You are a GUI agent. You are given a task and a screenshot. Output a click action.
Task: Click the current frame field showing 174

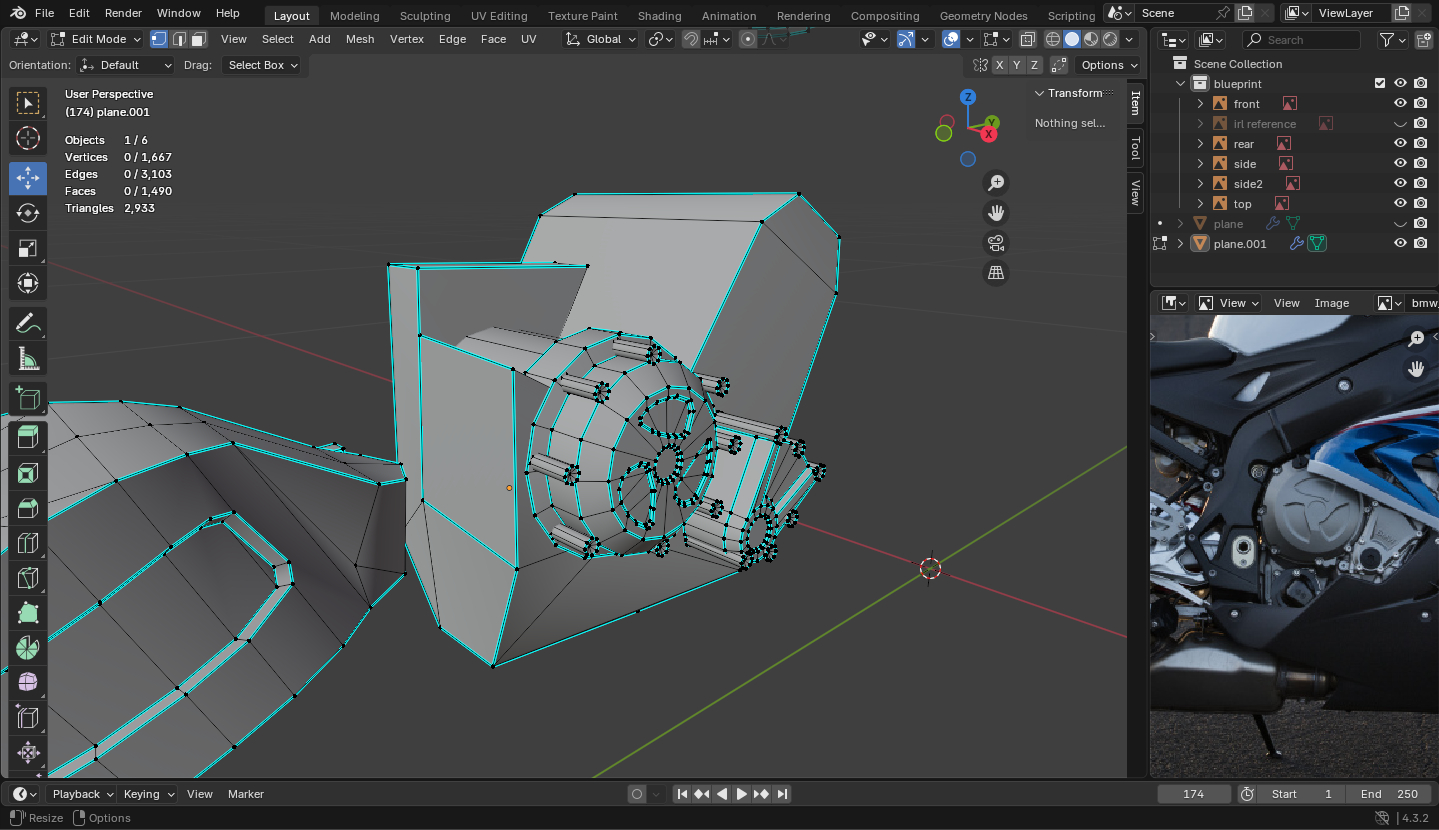tap(1193, 794)
